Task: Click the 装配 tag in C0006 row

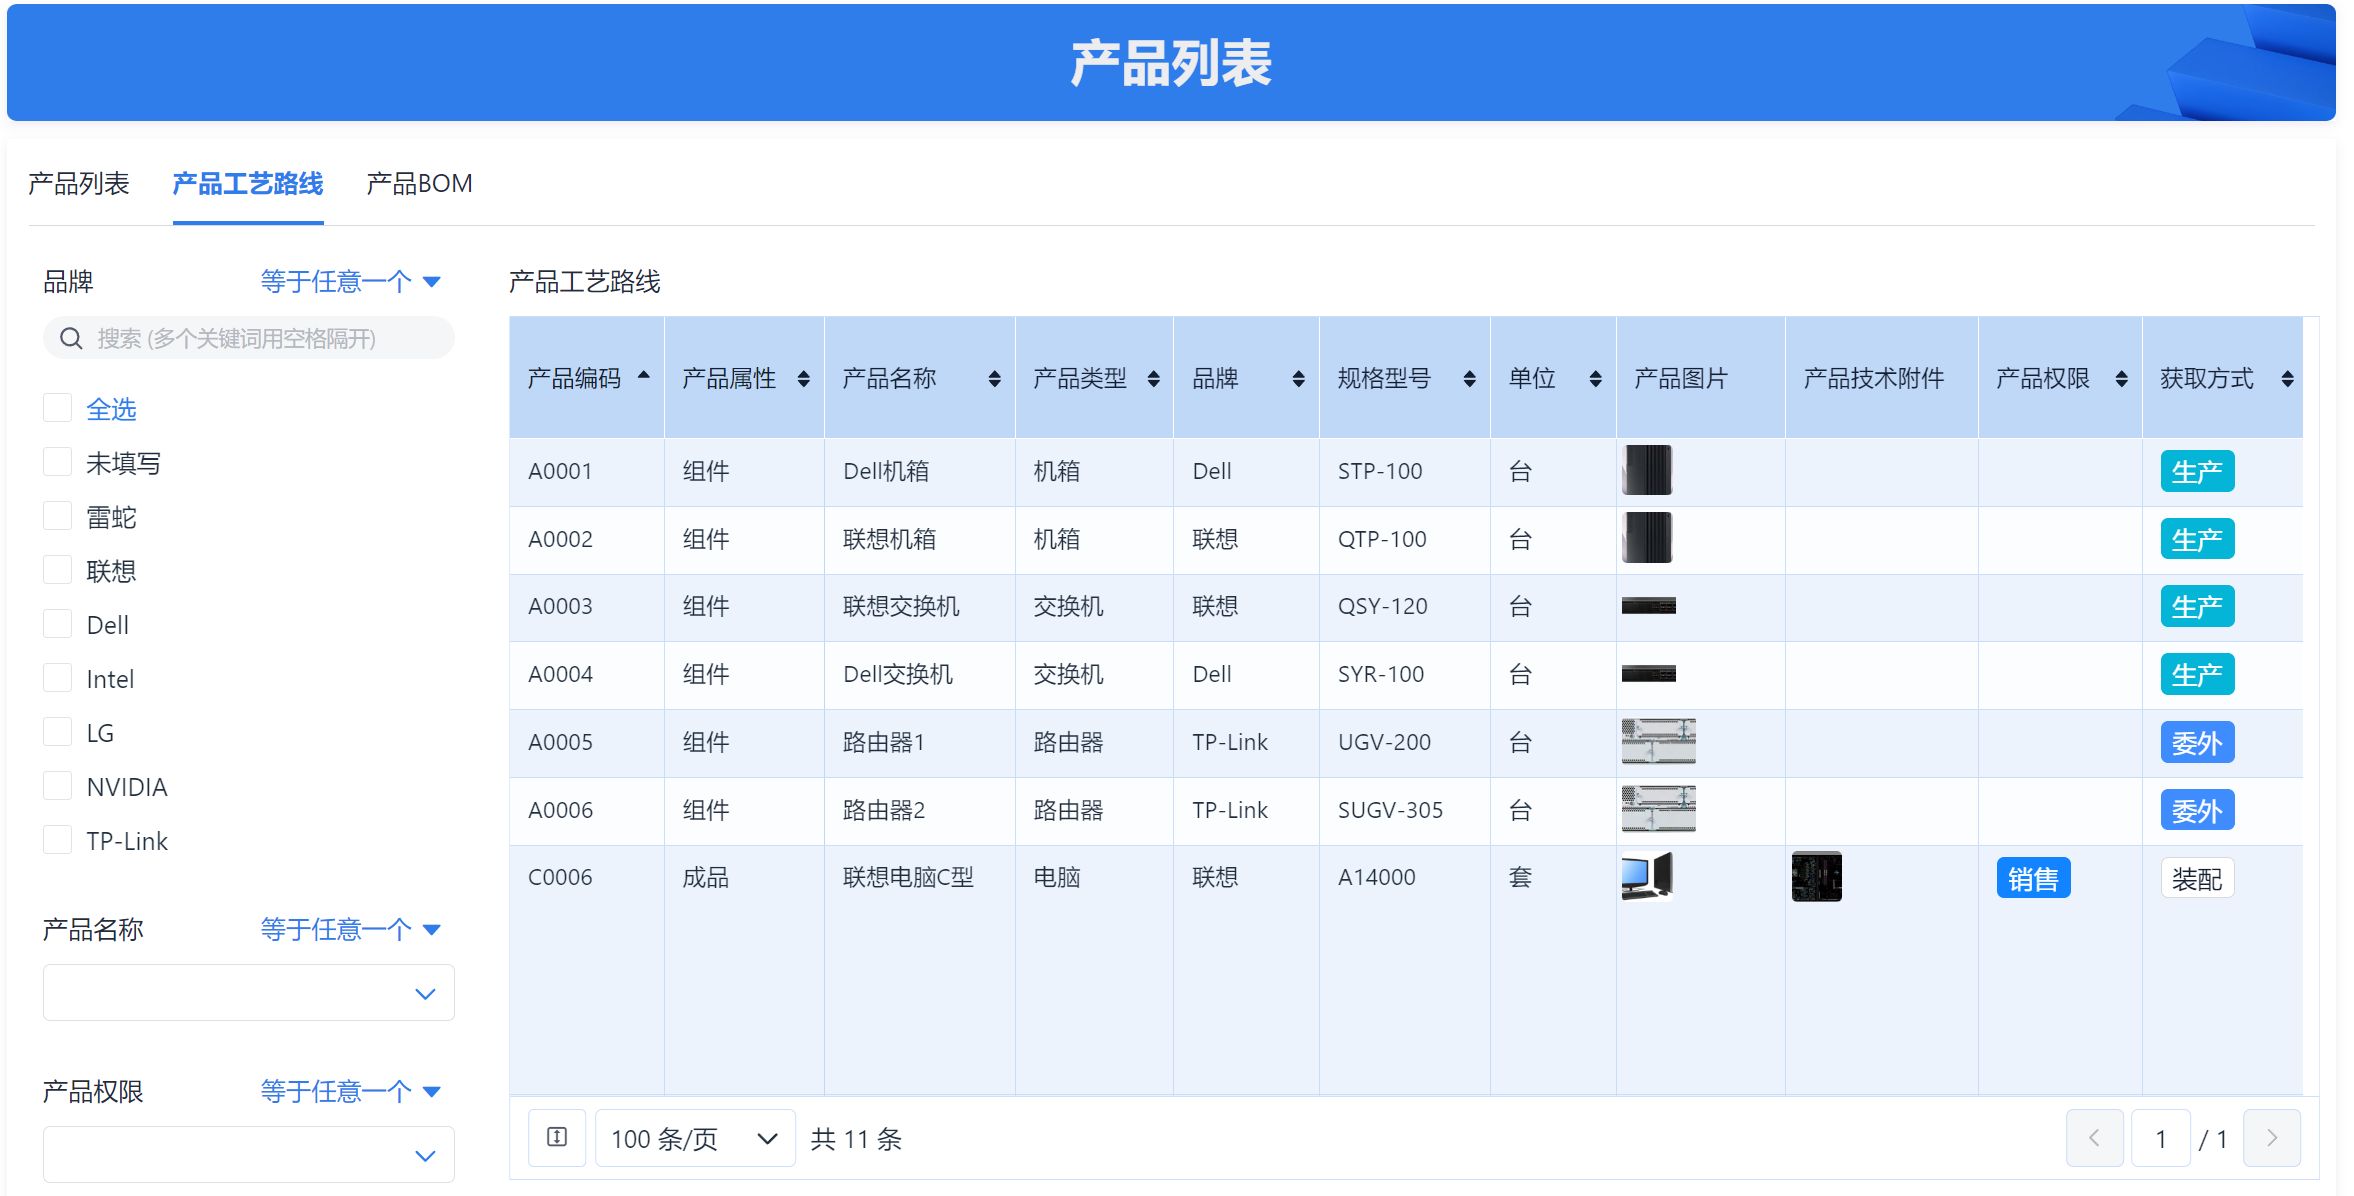Action: pos(2196,878)
